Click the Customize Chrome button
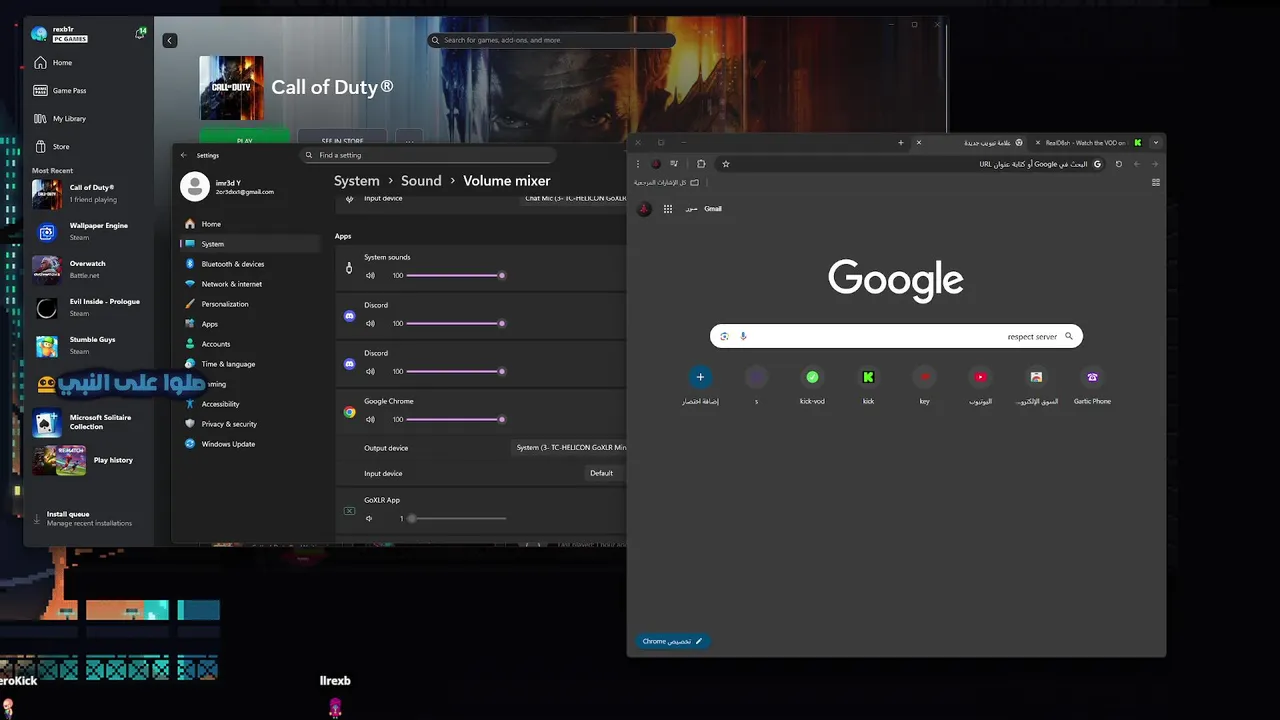The width and height of the screenshot is (1280, 720). 672,641
